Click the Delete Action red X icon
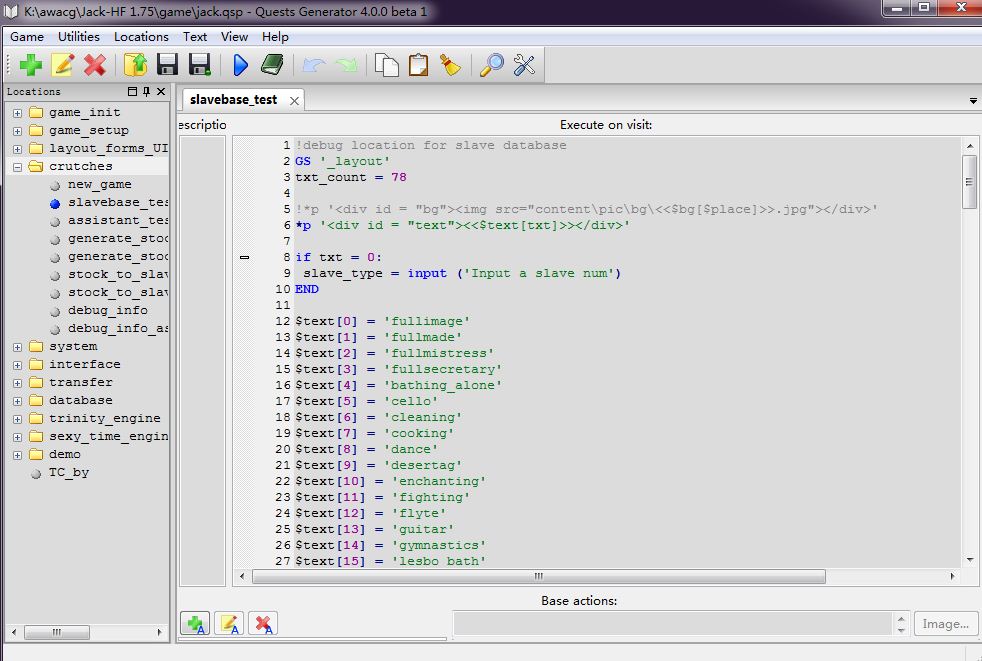 [x=263, y=624]
